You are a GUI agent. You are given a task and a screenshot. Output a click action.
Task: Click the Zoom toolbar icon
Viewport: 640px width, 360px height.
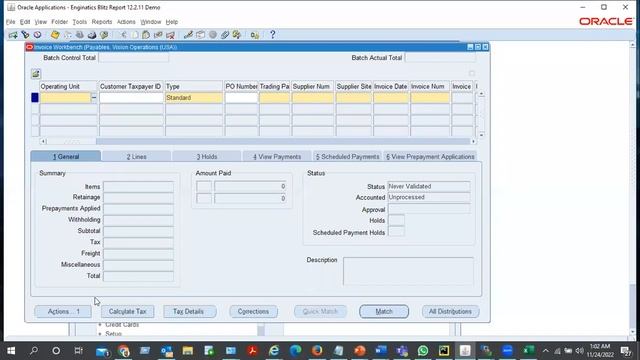click(x=200, y=35)
